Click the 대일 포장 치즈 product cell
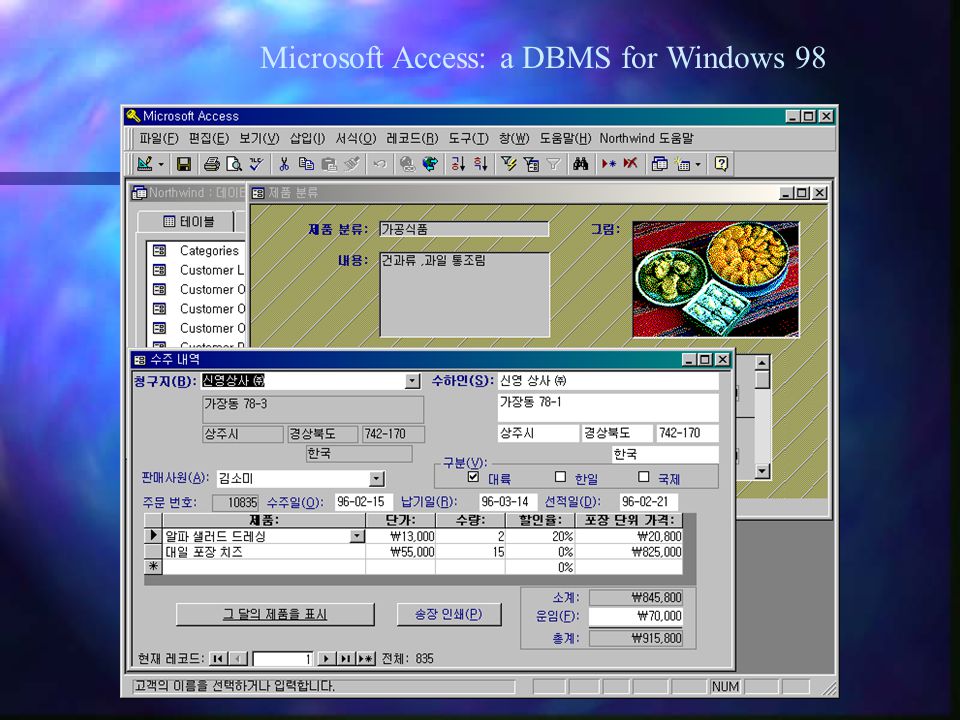Image resolution: width=960 pixels, height=720 pixels. [264, 552]
